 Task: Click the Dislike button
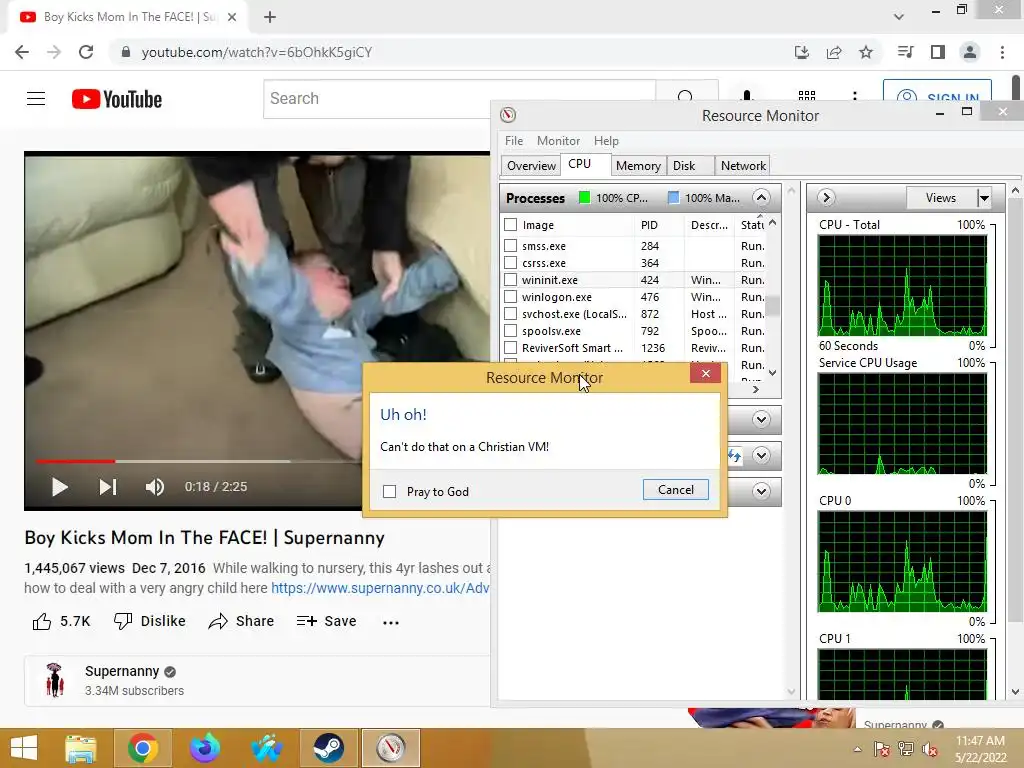click(x=150, y=621)
